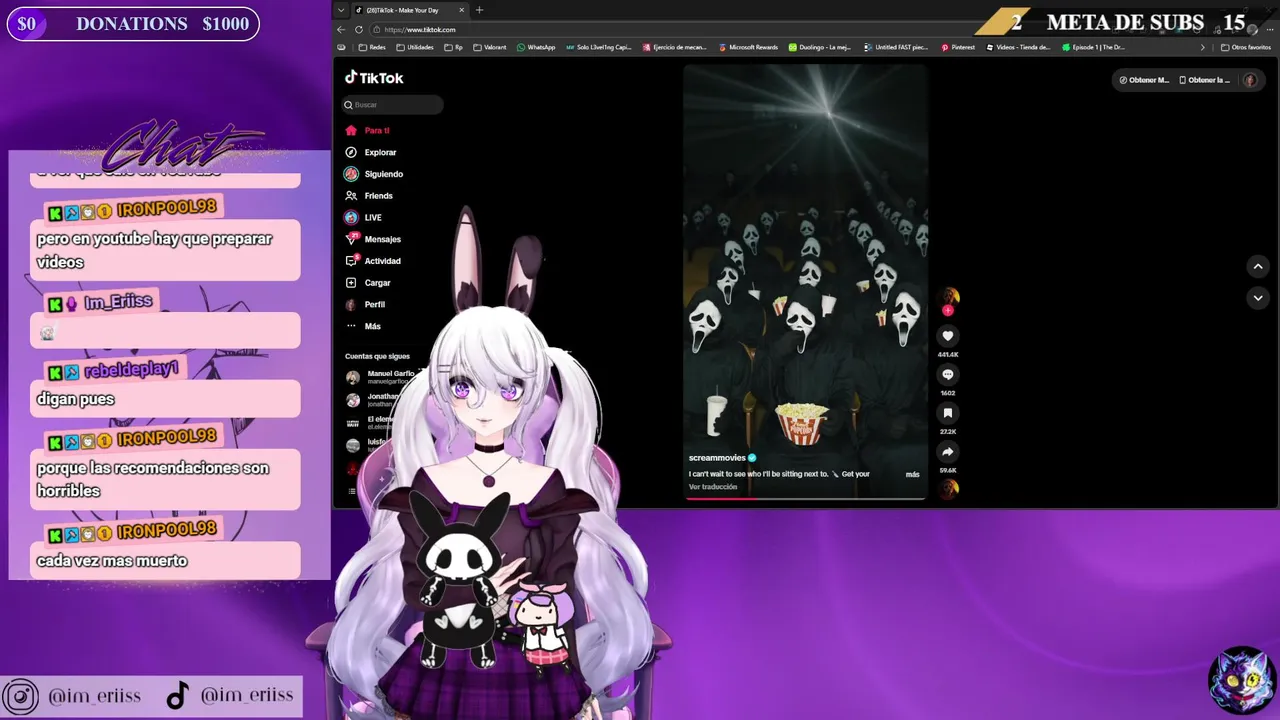
Task: Open the WhatsApp bookmark
Action: coord(536,47)
